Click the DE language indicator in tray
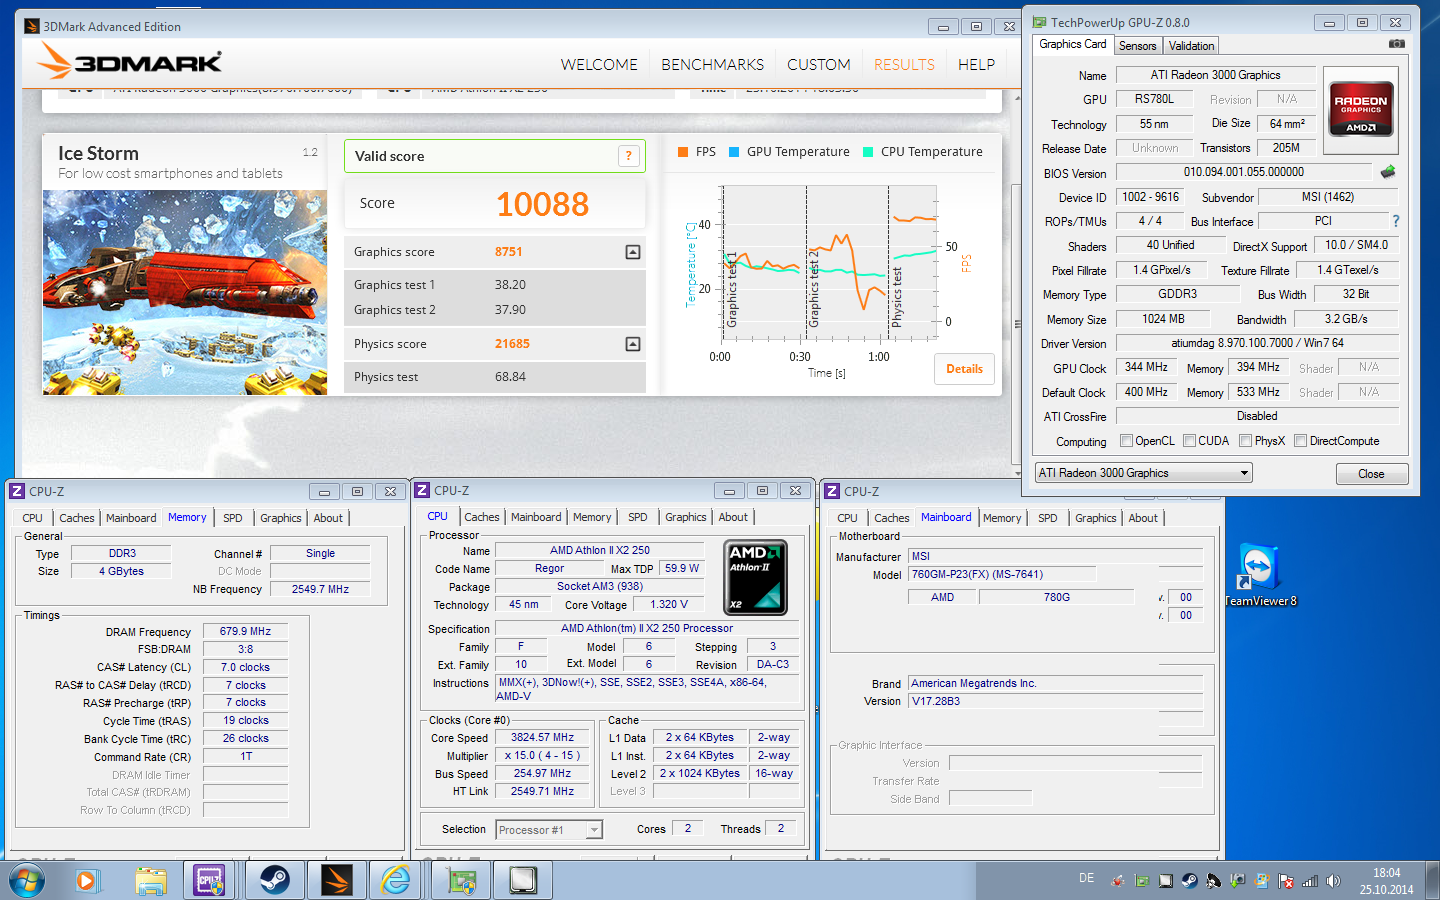The height and width of the screenshot is (900, 1440). 1086,878
